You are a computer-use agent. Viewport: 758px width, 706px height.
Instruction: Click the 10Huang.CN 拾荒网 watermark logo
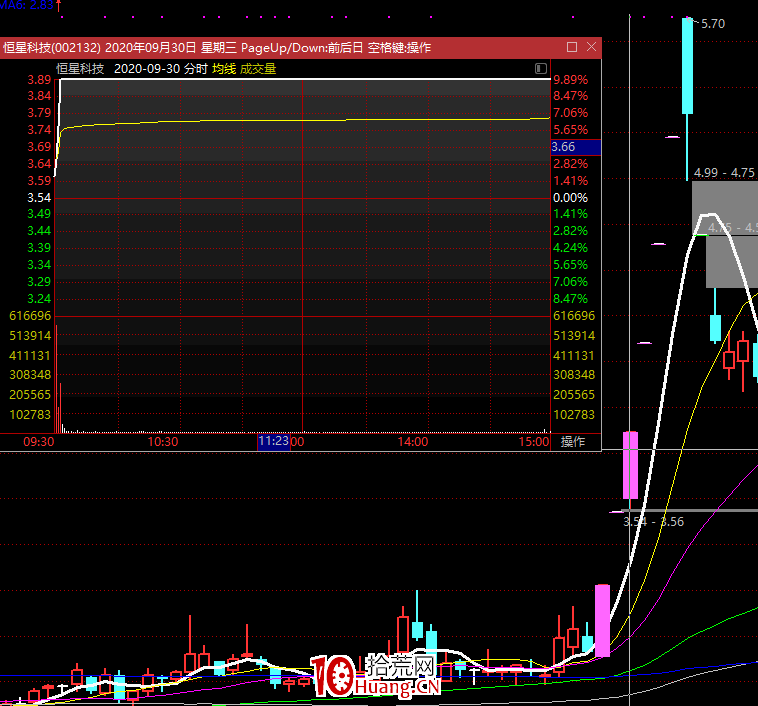coord(375,675)
